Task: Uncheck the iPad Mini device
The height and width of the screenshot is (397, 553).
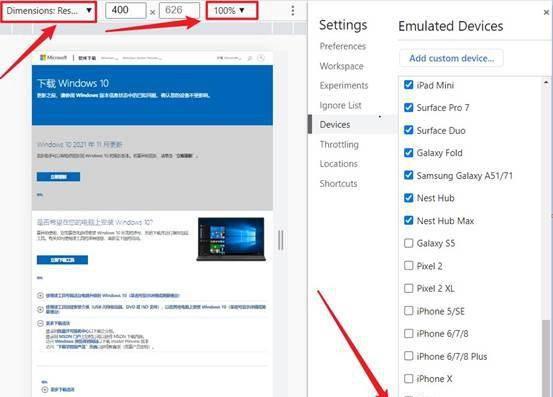Action: [408, 85]
